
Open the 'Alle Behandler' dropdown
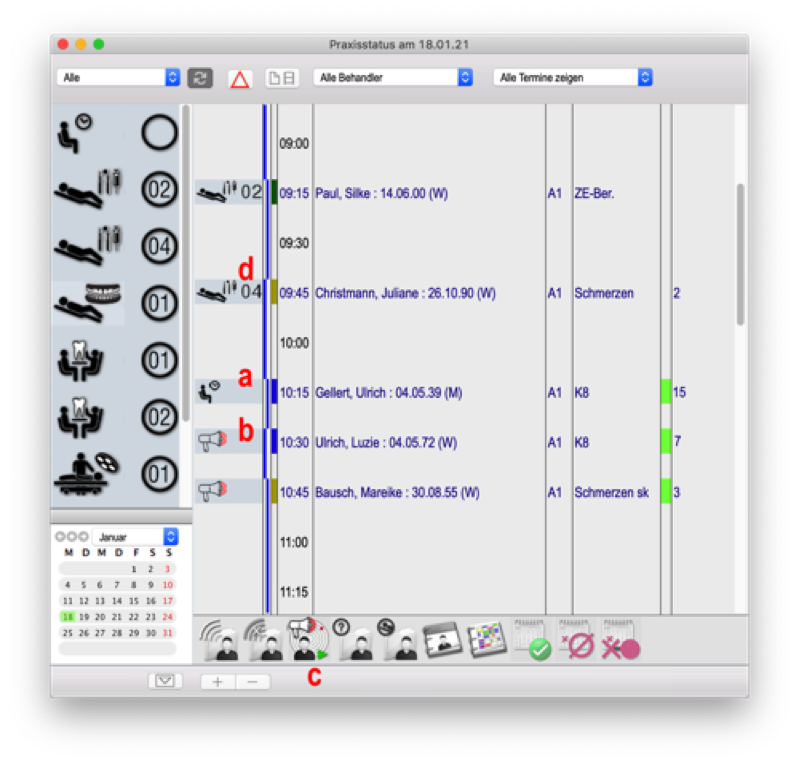click(392, 77)
